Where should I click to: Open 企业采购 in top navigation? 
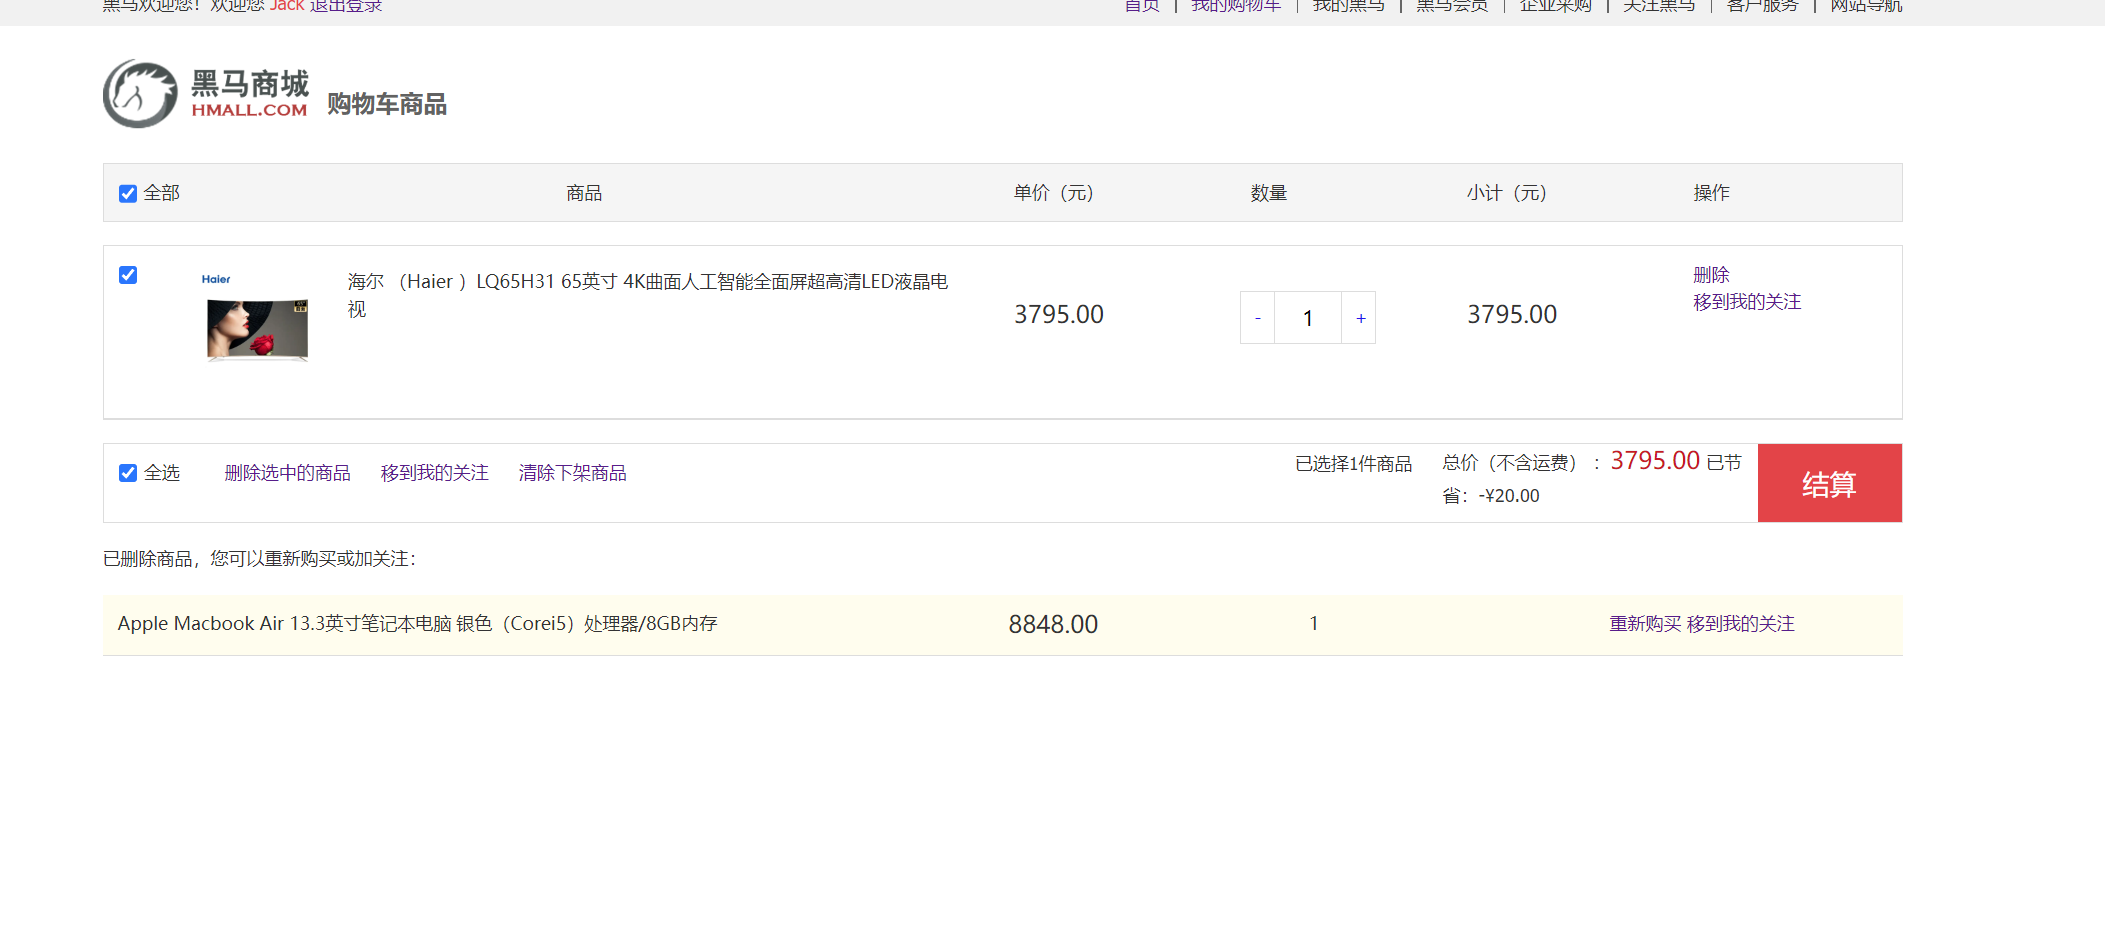pos(1556,6)
